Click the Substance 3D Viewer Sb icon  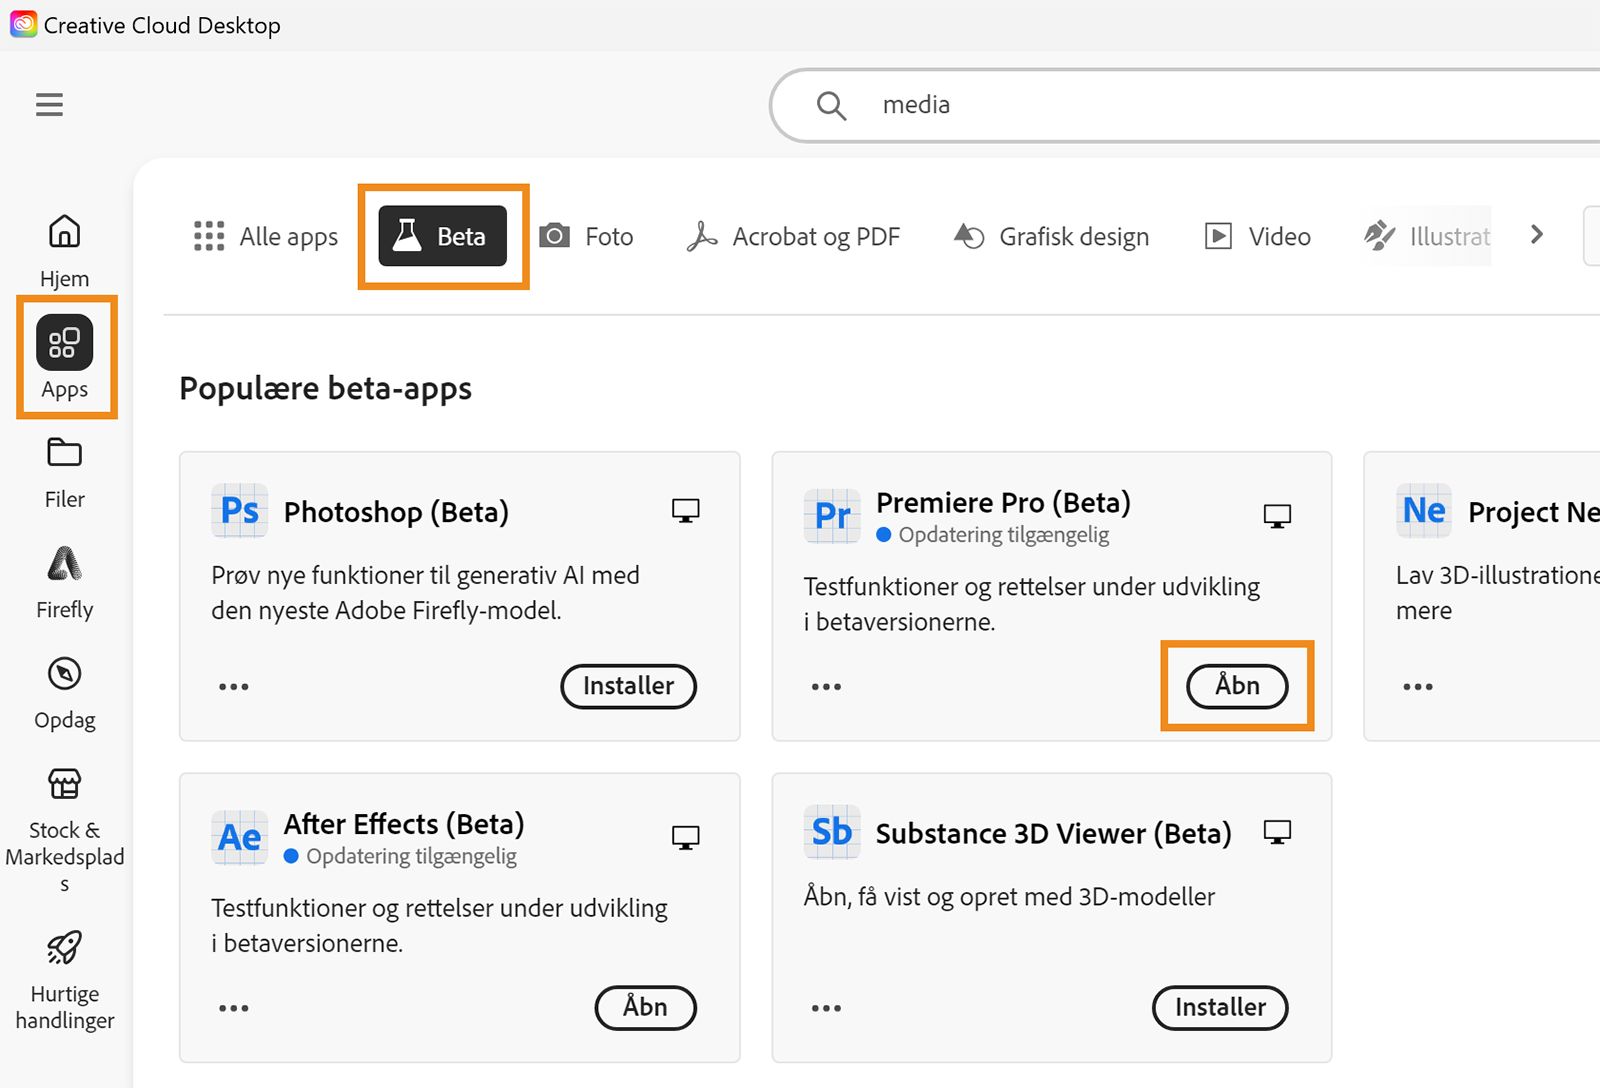(x=832, y=831)
